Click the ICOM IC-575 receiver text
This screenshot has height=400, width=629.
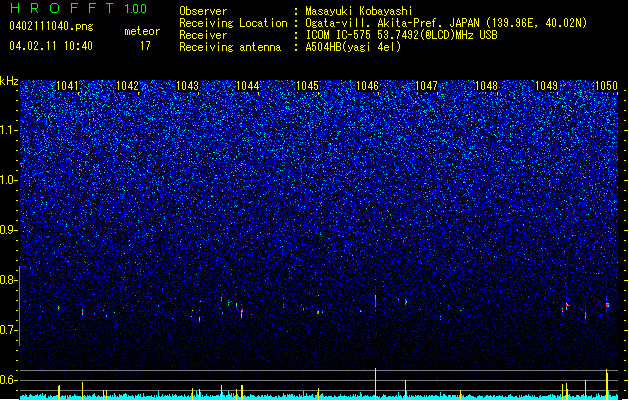click(x=401, y=35)
